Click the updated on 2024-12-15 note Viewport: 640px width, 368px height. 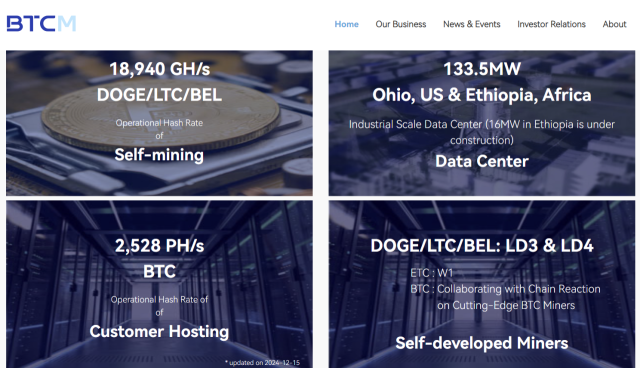coord(262,362)
